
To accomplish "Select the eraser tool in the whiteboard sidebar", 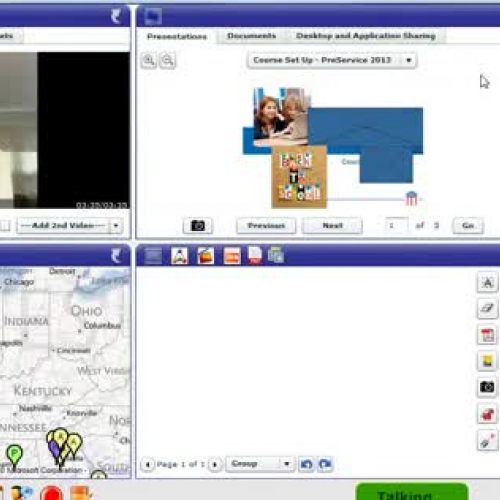I will tap(488, 308).
